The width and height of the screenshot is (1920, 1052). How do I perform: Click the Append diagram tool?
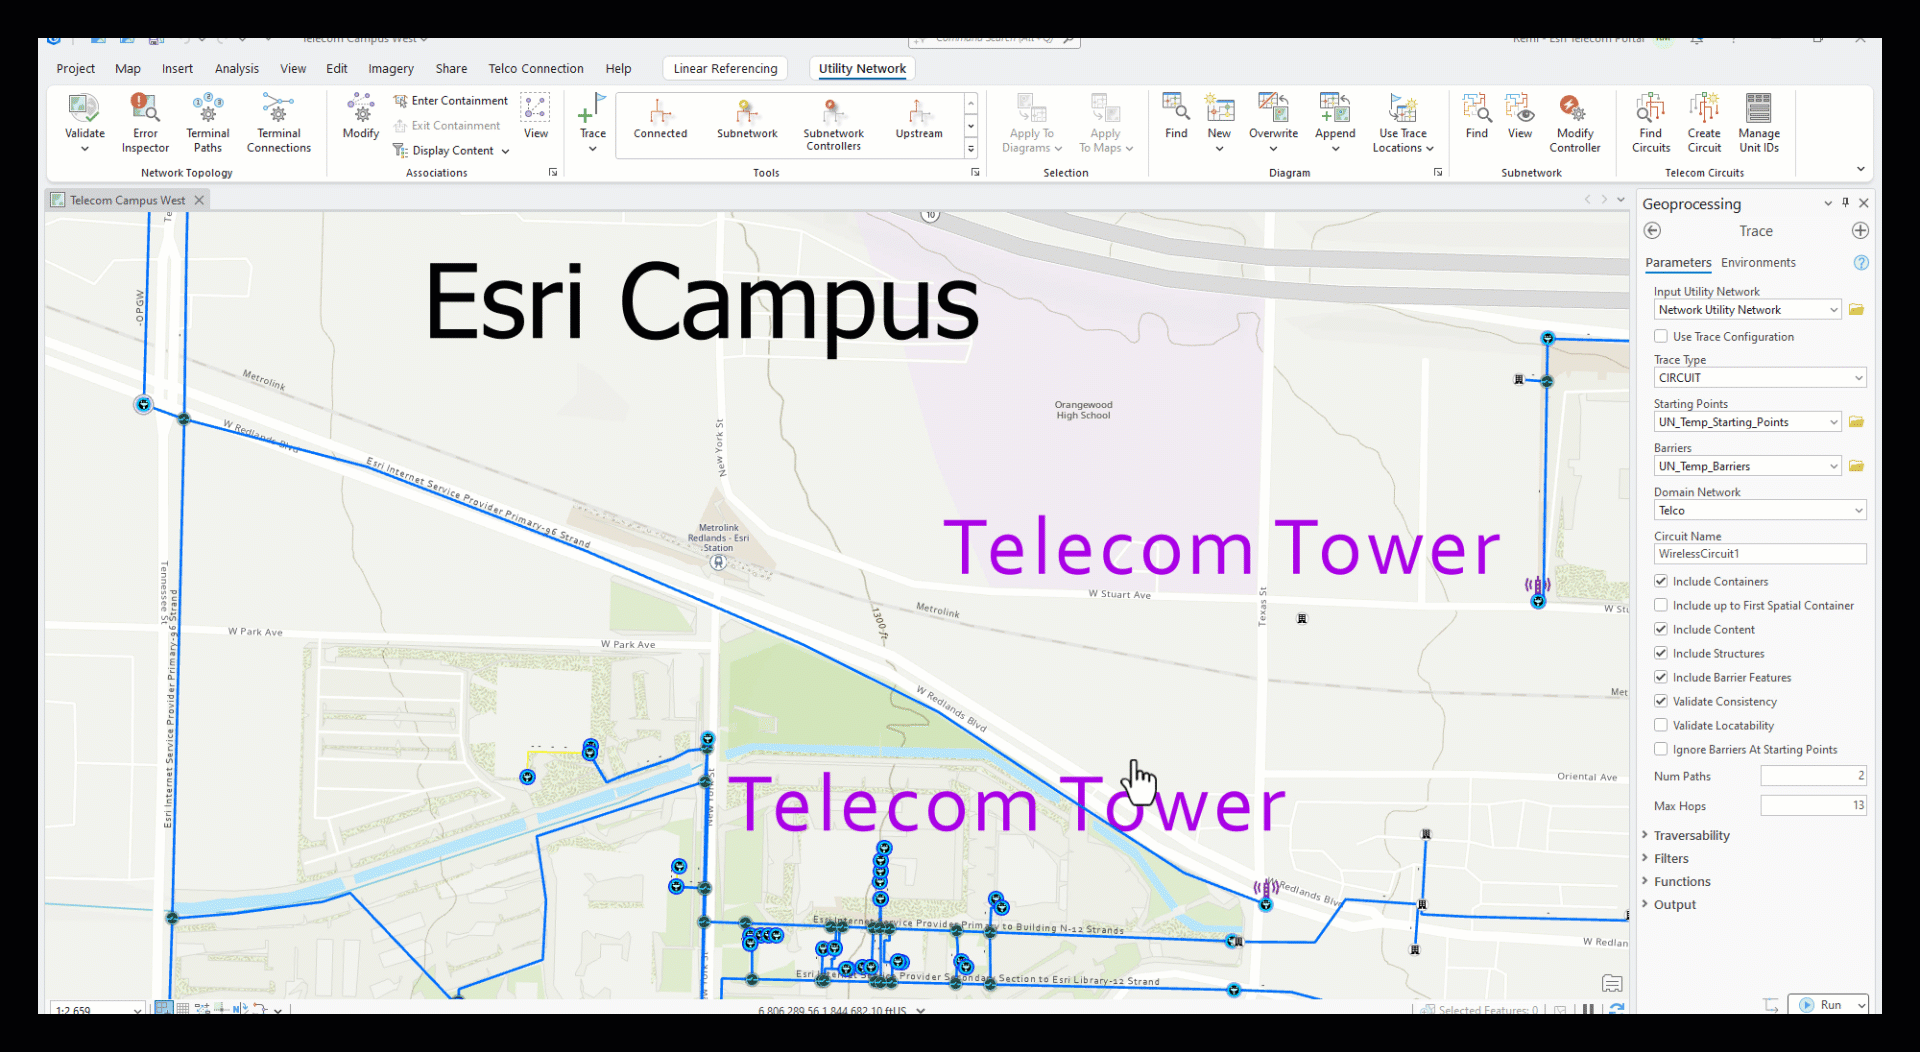[x=1335, y=122]
